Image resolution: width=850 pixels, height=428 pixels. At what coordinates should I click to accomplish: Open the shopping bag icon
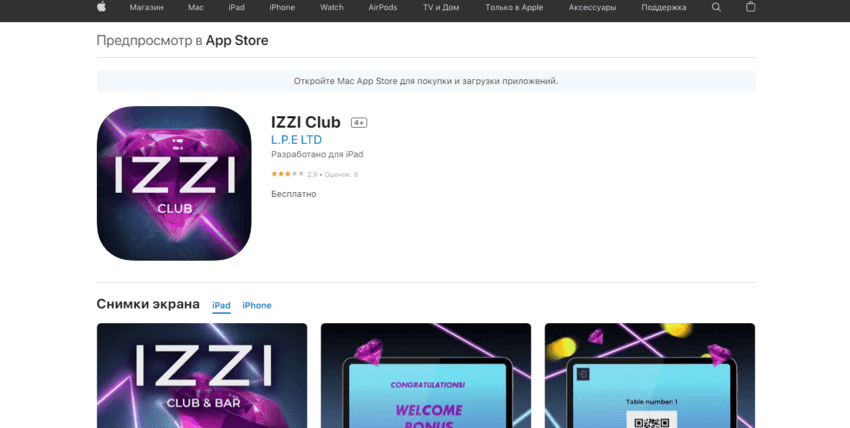pos(750,7)
